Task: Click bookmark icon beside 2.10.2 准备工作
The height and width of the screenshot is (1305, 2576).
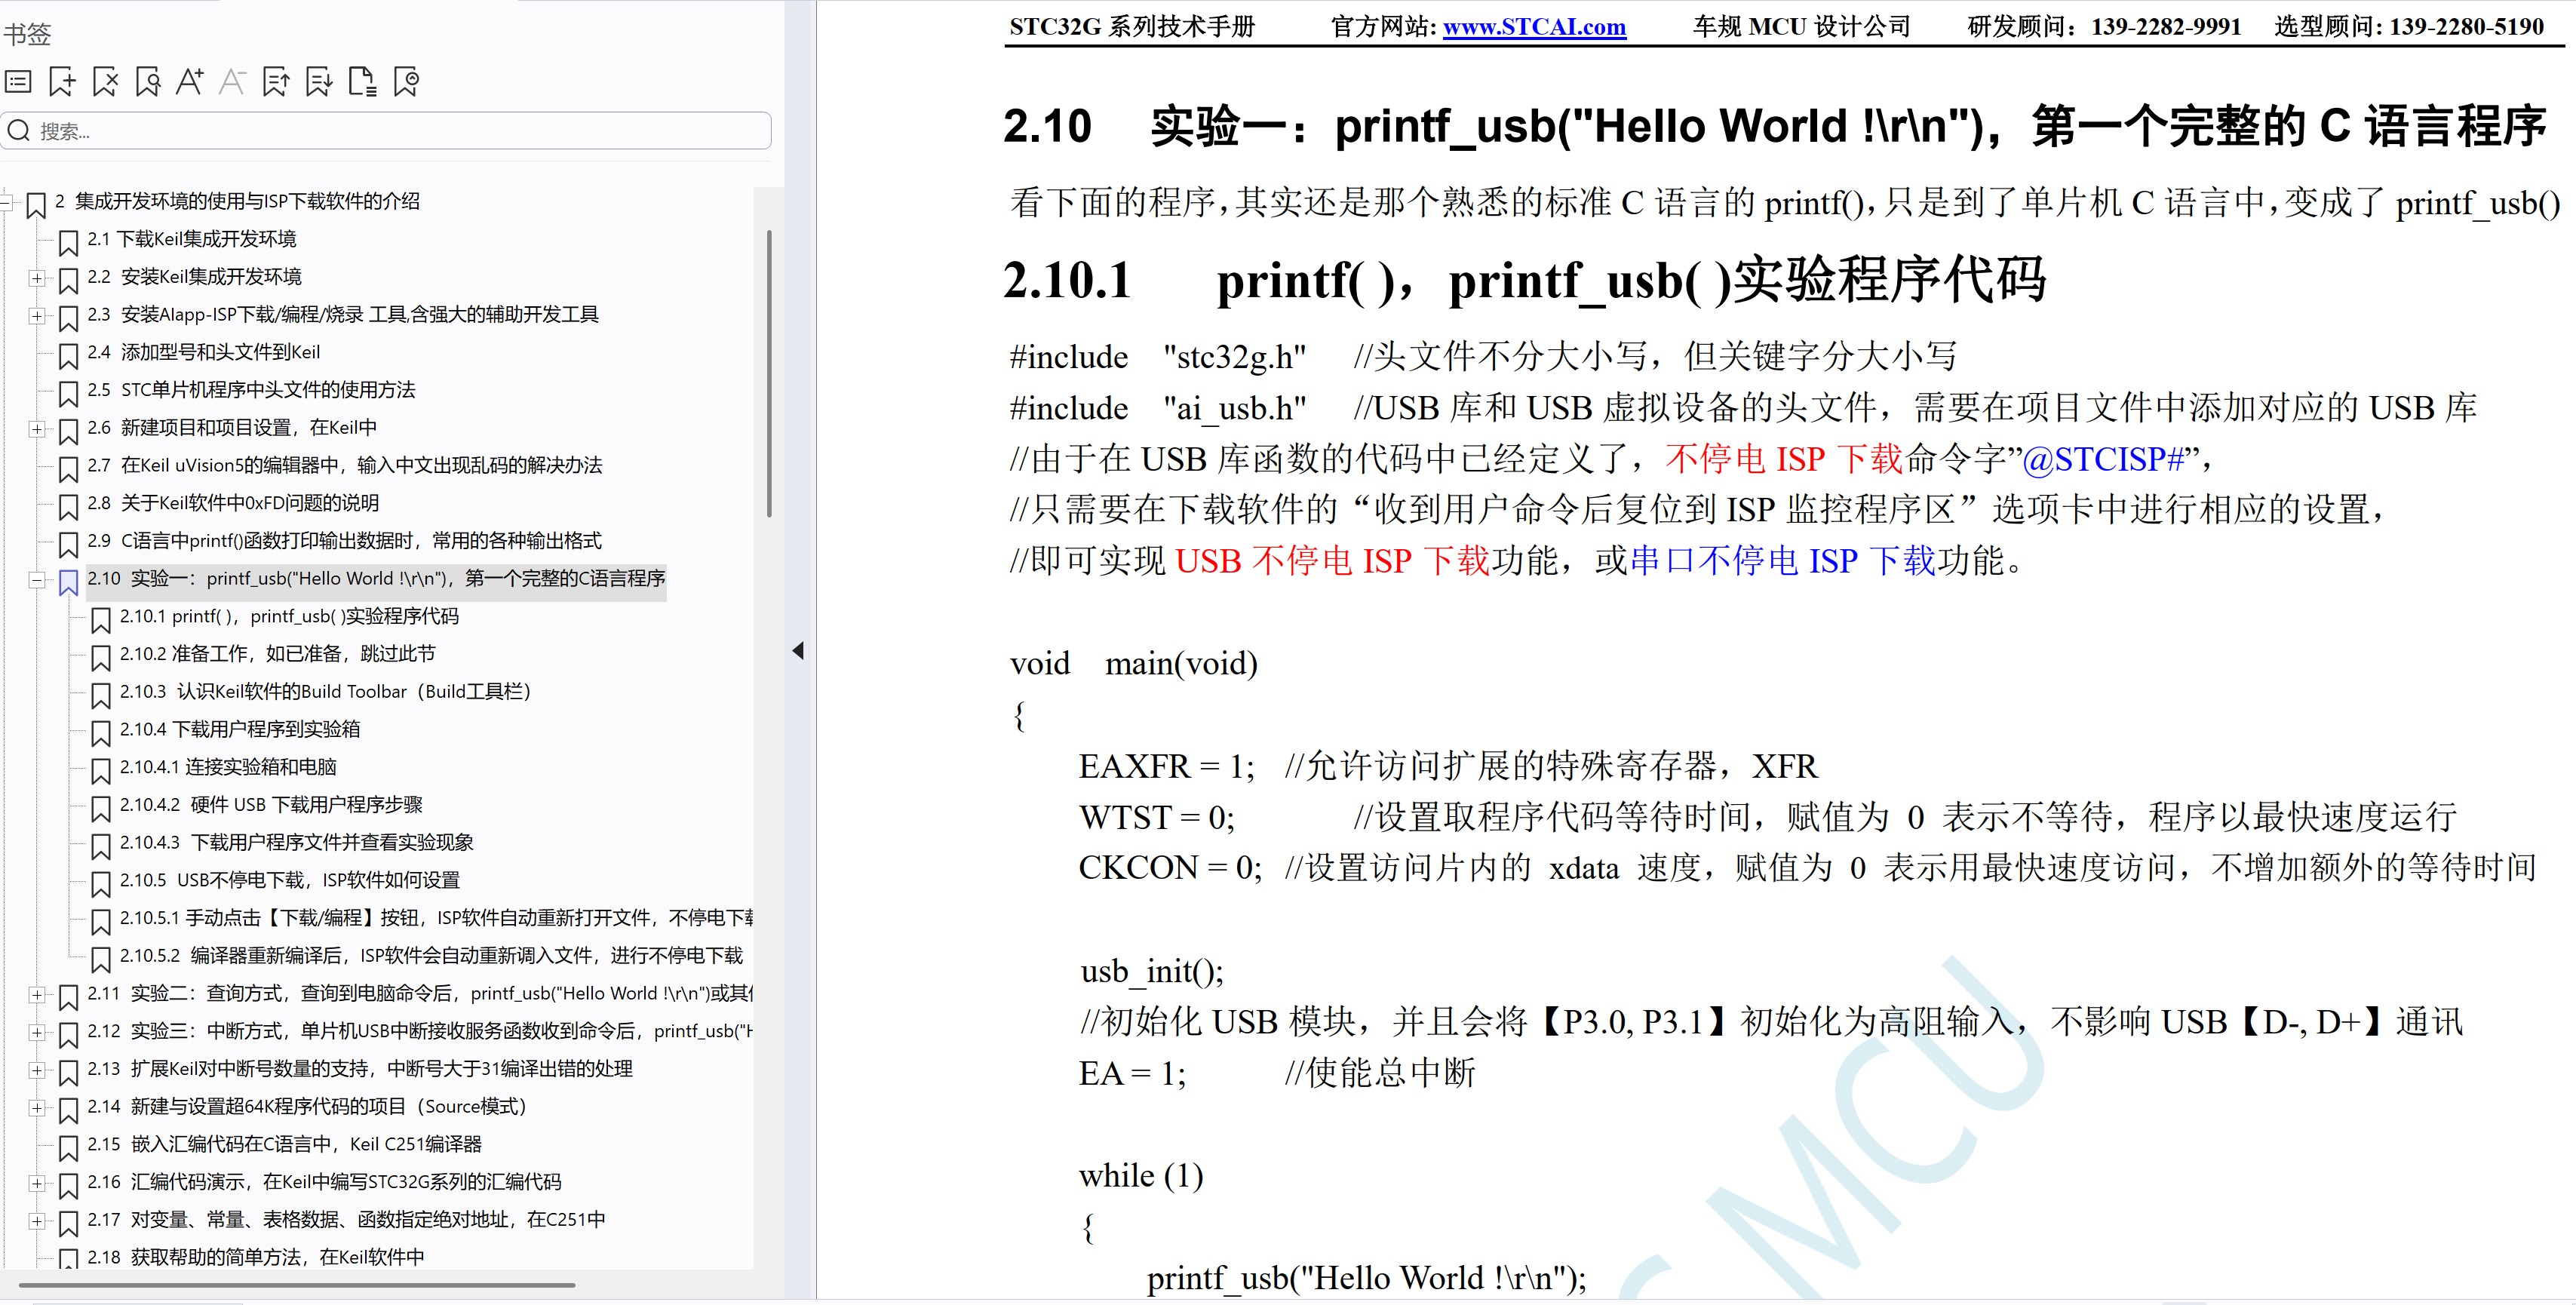Action: pyautogui.click(x=101, y=658)
